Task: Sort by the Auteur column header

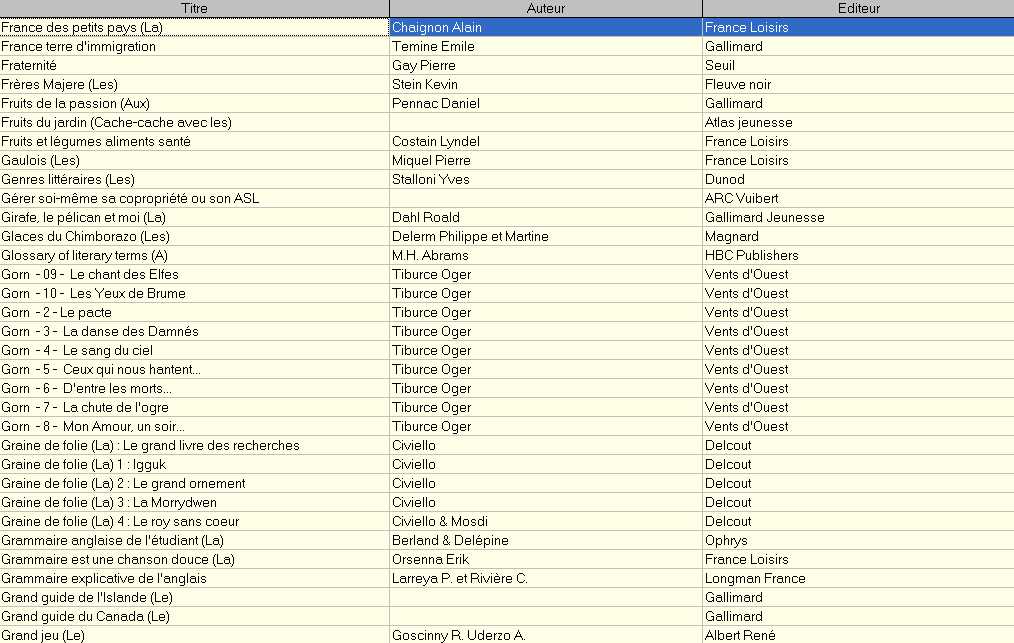Action: (x=546, y=8)
